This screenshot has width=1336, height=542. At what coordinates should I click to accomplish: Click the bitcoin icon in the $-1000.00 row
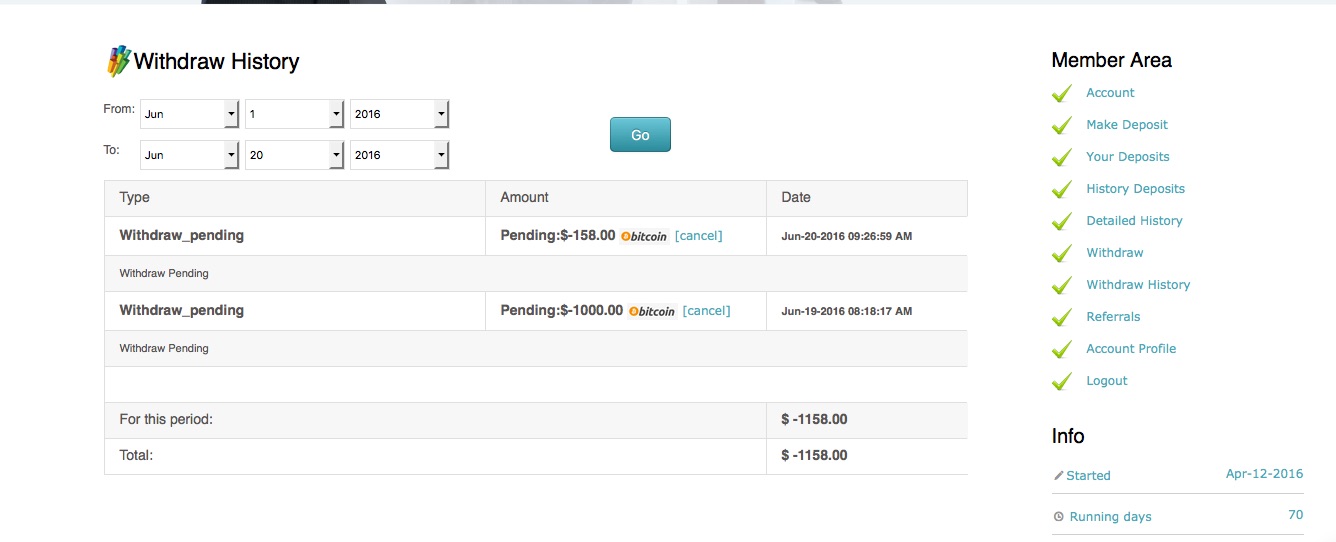pyautogui.click(x=652, y=311)
